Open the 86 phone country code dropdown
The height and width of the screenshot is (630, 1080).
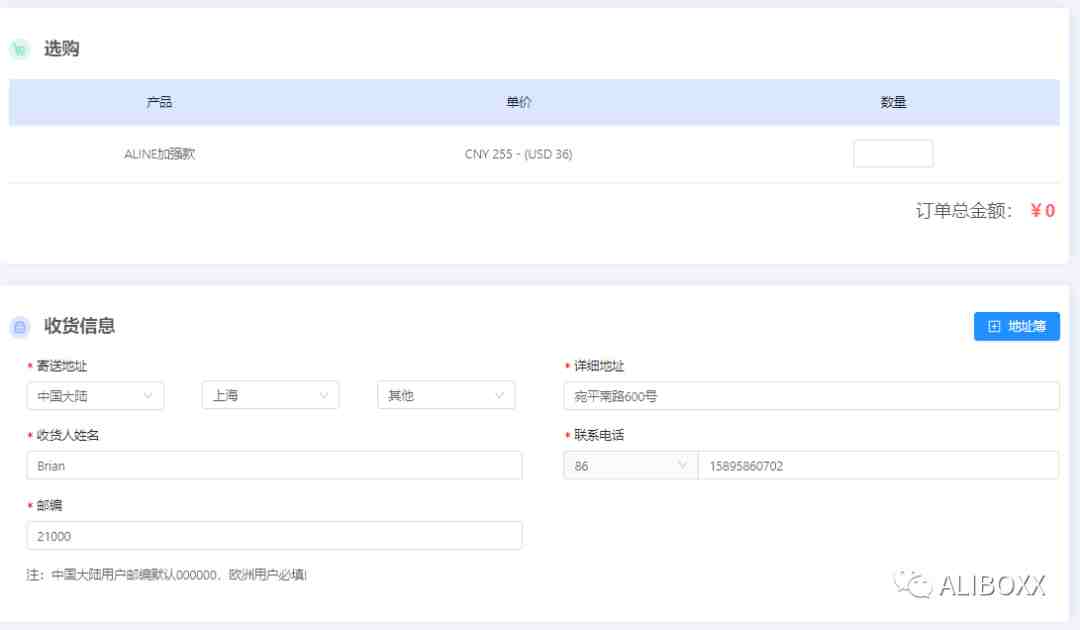pos(631,465)
